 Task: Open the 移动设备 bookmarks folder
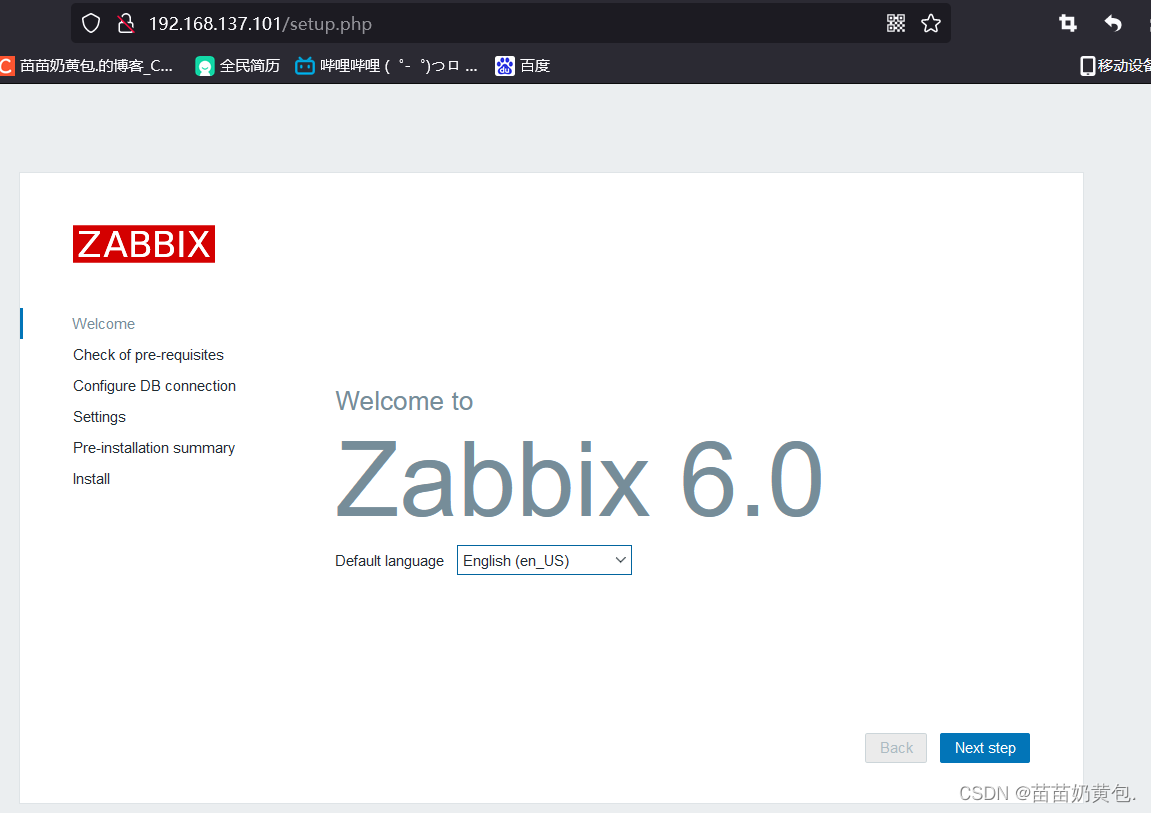[x=1115, y=66]
